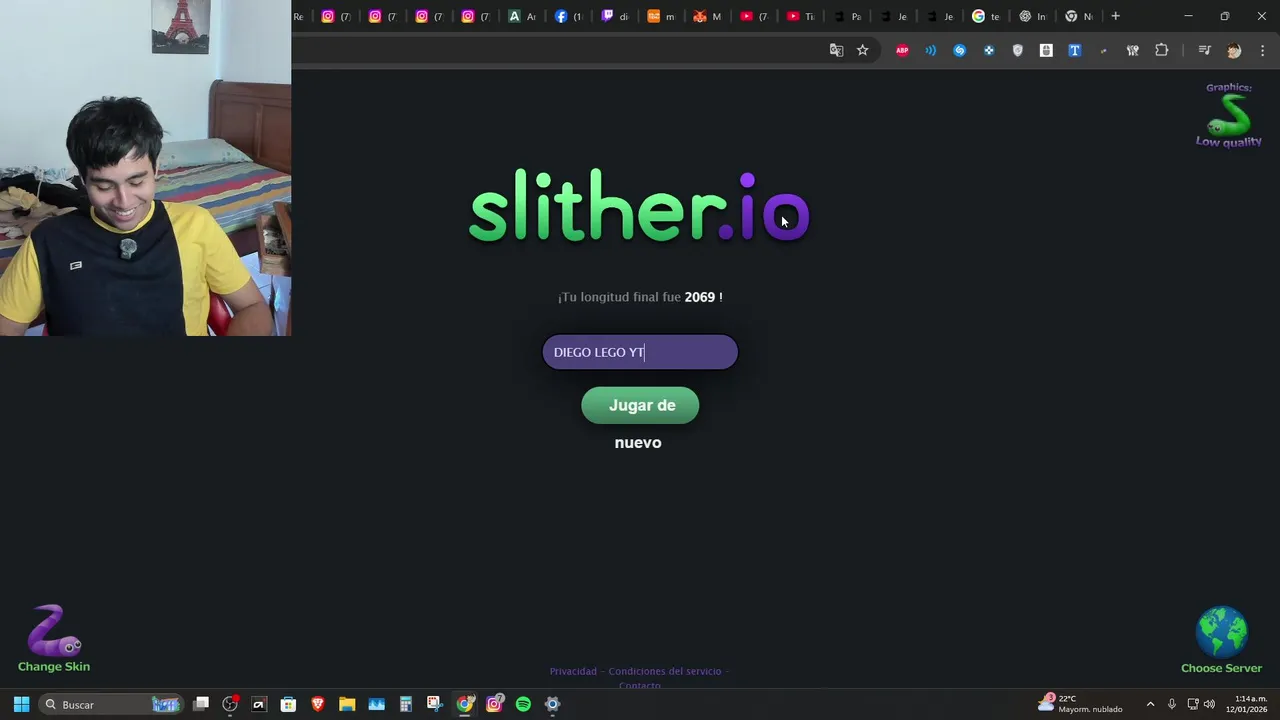Screen dimensions: 1280x720
Task: Click the Google Translate icon in address bar
Action: click(x=836, y=50)
